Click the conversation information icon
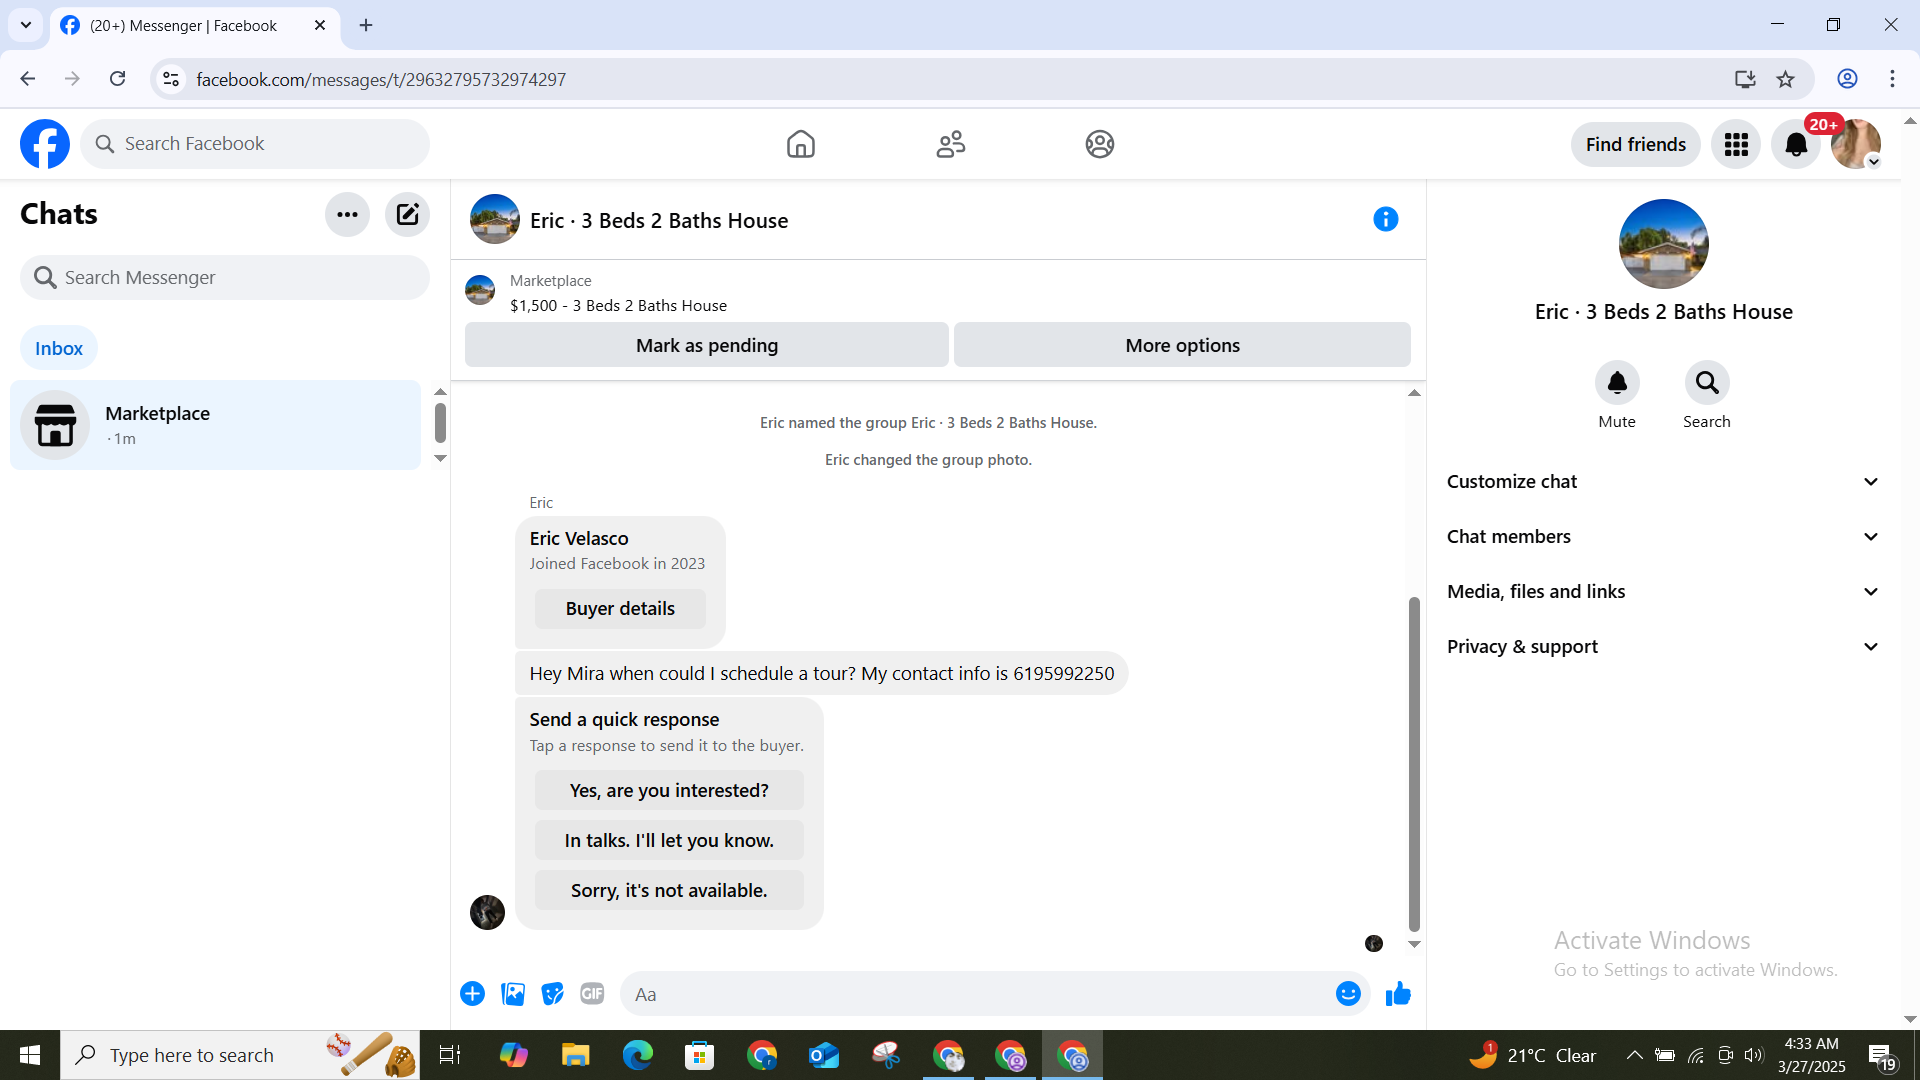Screen dimensions: 1920x1080 (x=1385, y=219)
